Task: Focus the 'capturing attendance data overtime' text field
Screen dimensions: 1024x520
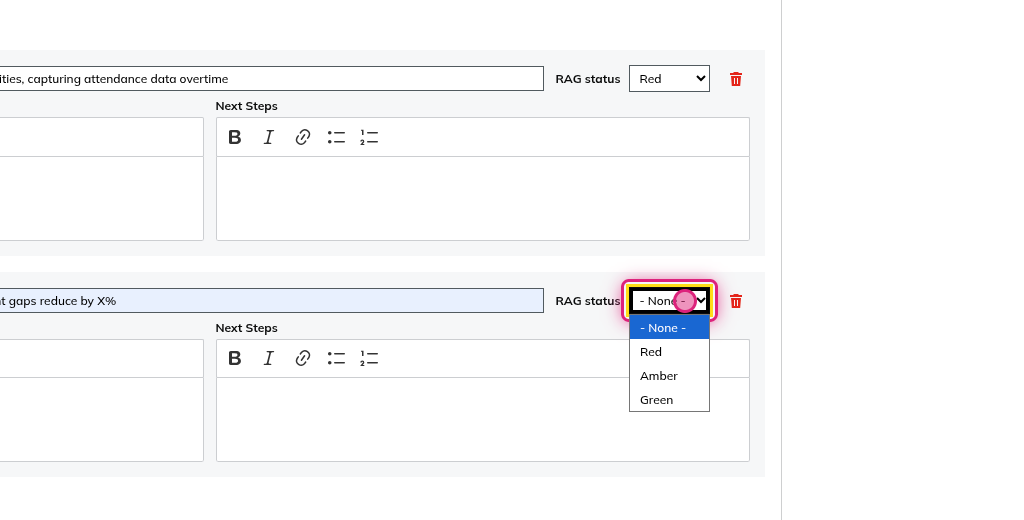Action: 272,78
